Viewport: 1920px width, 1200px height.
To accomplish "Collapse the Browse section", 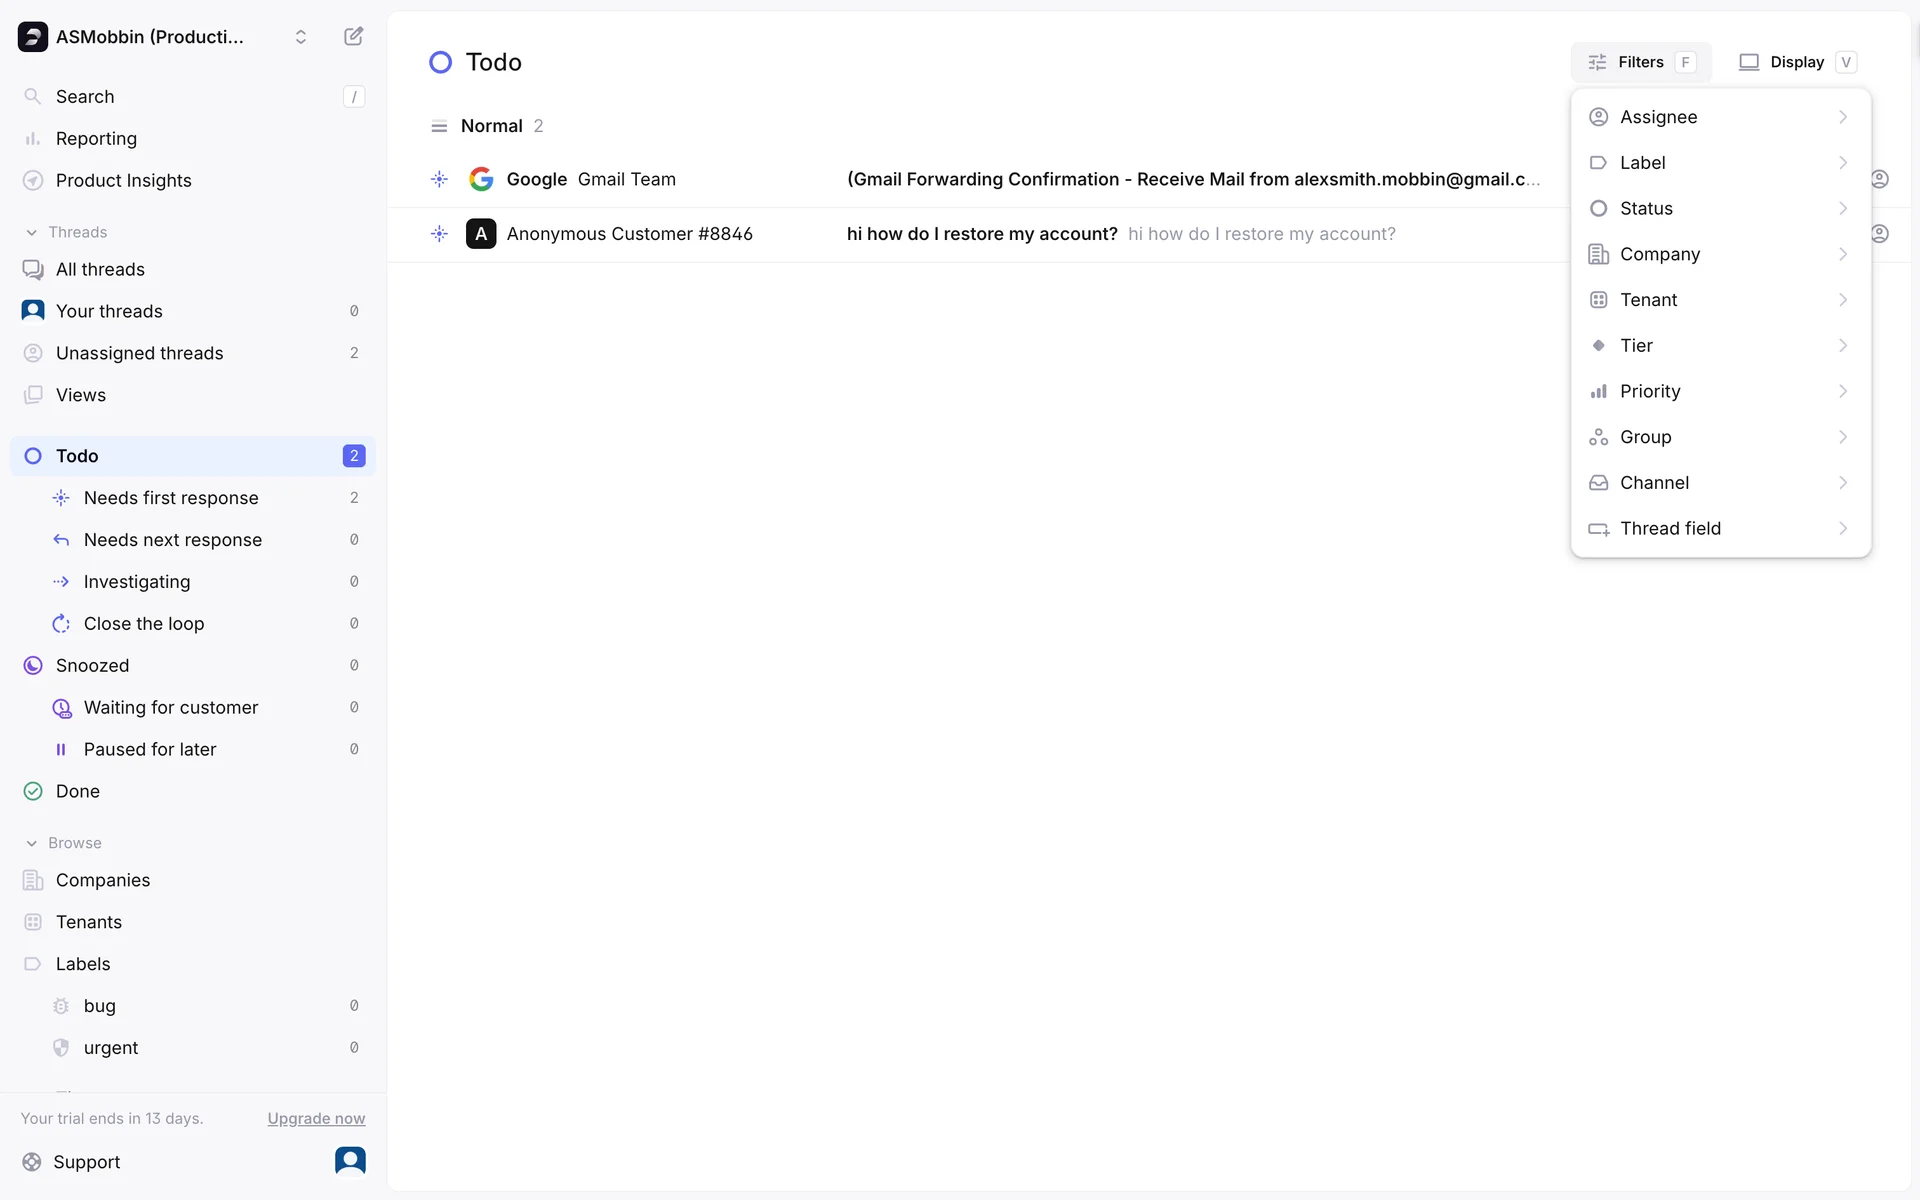I will click(x=32, y=843).
